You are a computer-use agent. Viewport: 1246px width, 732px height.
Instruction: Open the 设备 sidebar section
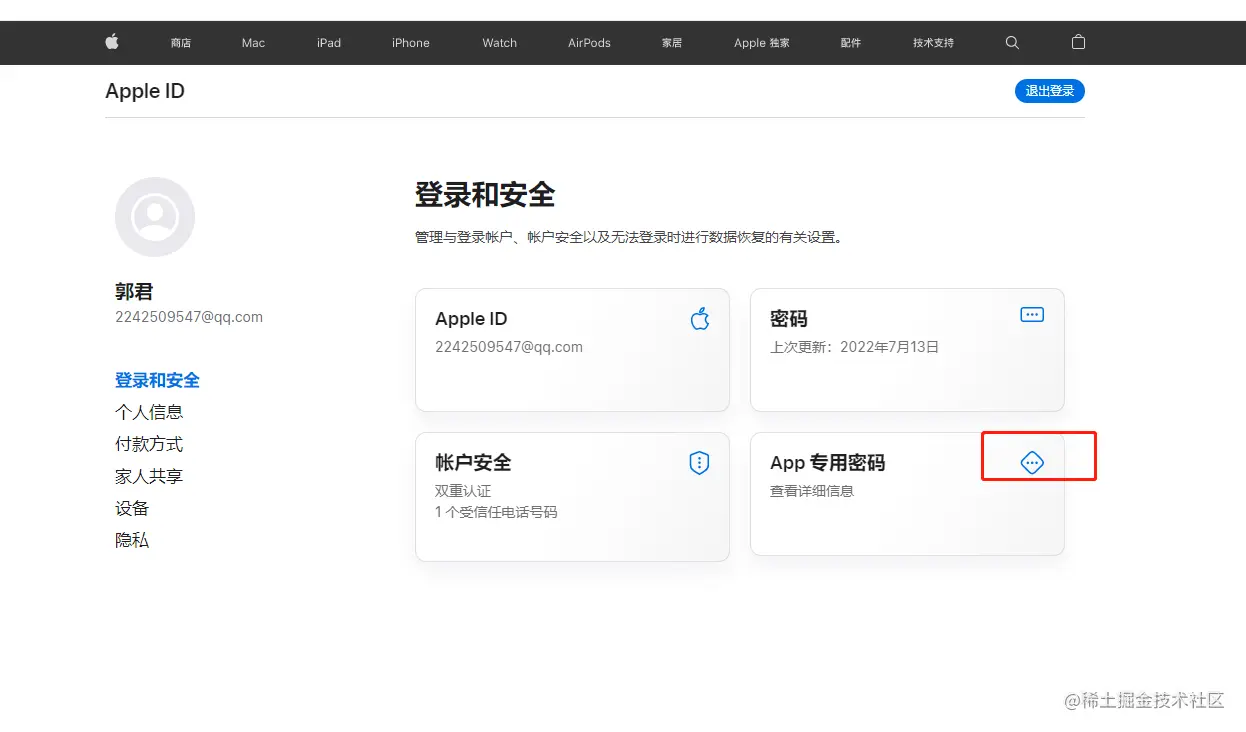(x=132, y=508)
